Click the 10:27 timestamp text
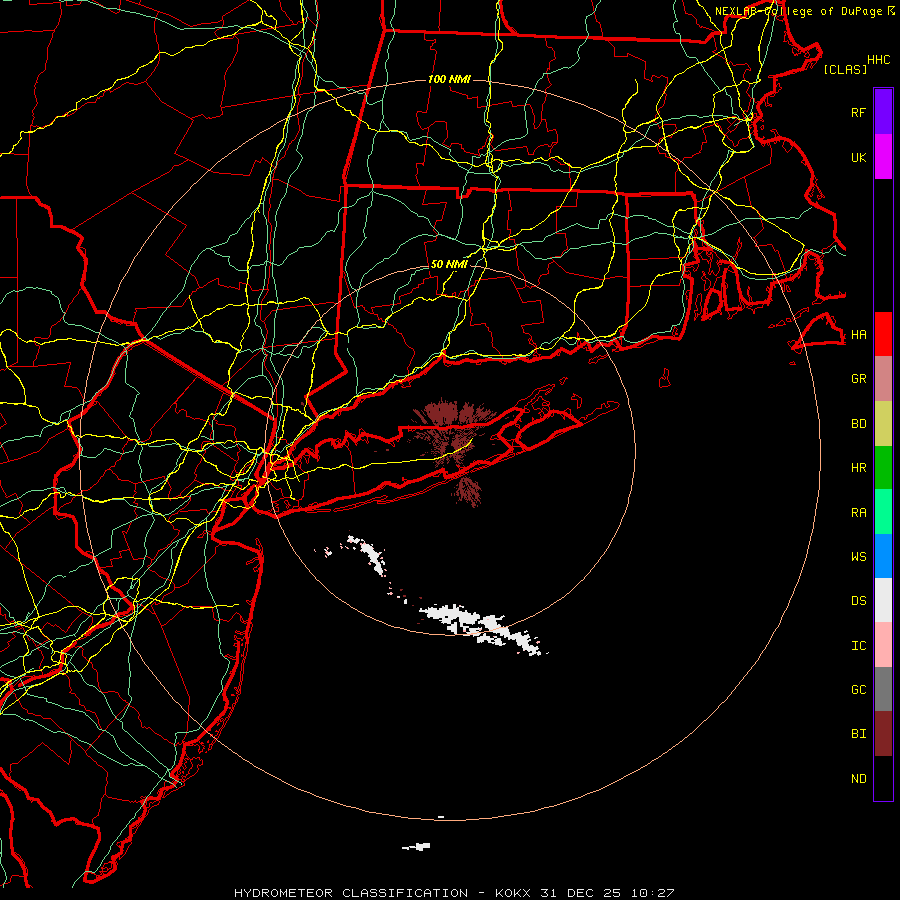This screenshot has height=900, width=900. coord(653,893)
